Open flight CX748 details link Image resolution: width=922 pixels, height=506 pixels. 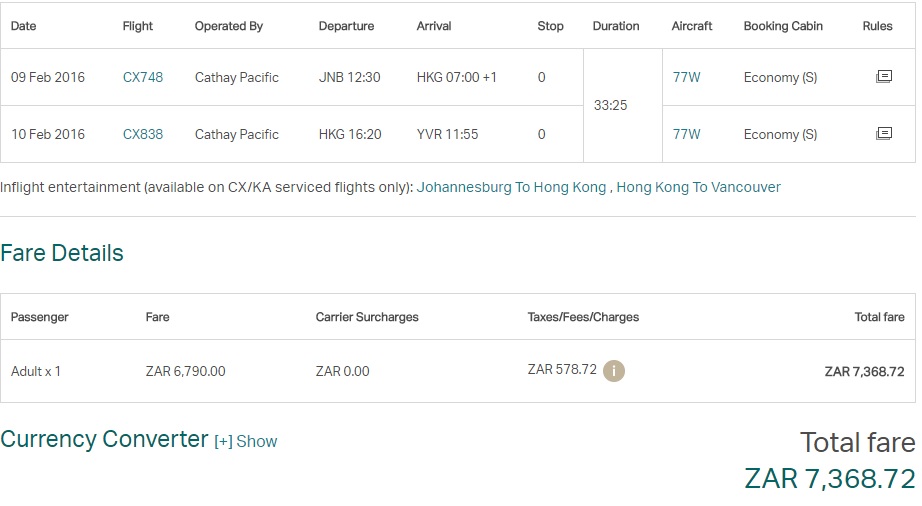143,77
